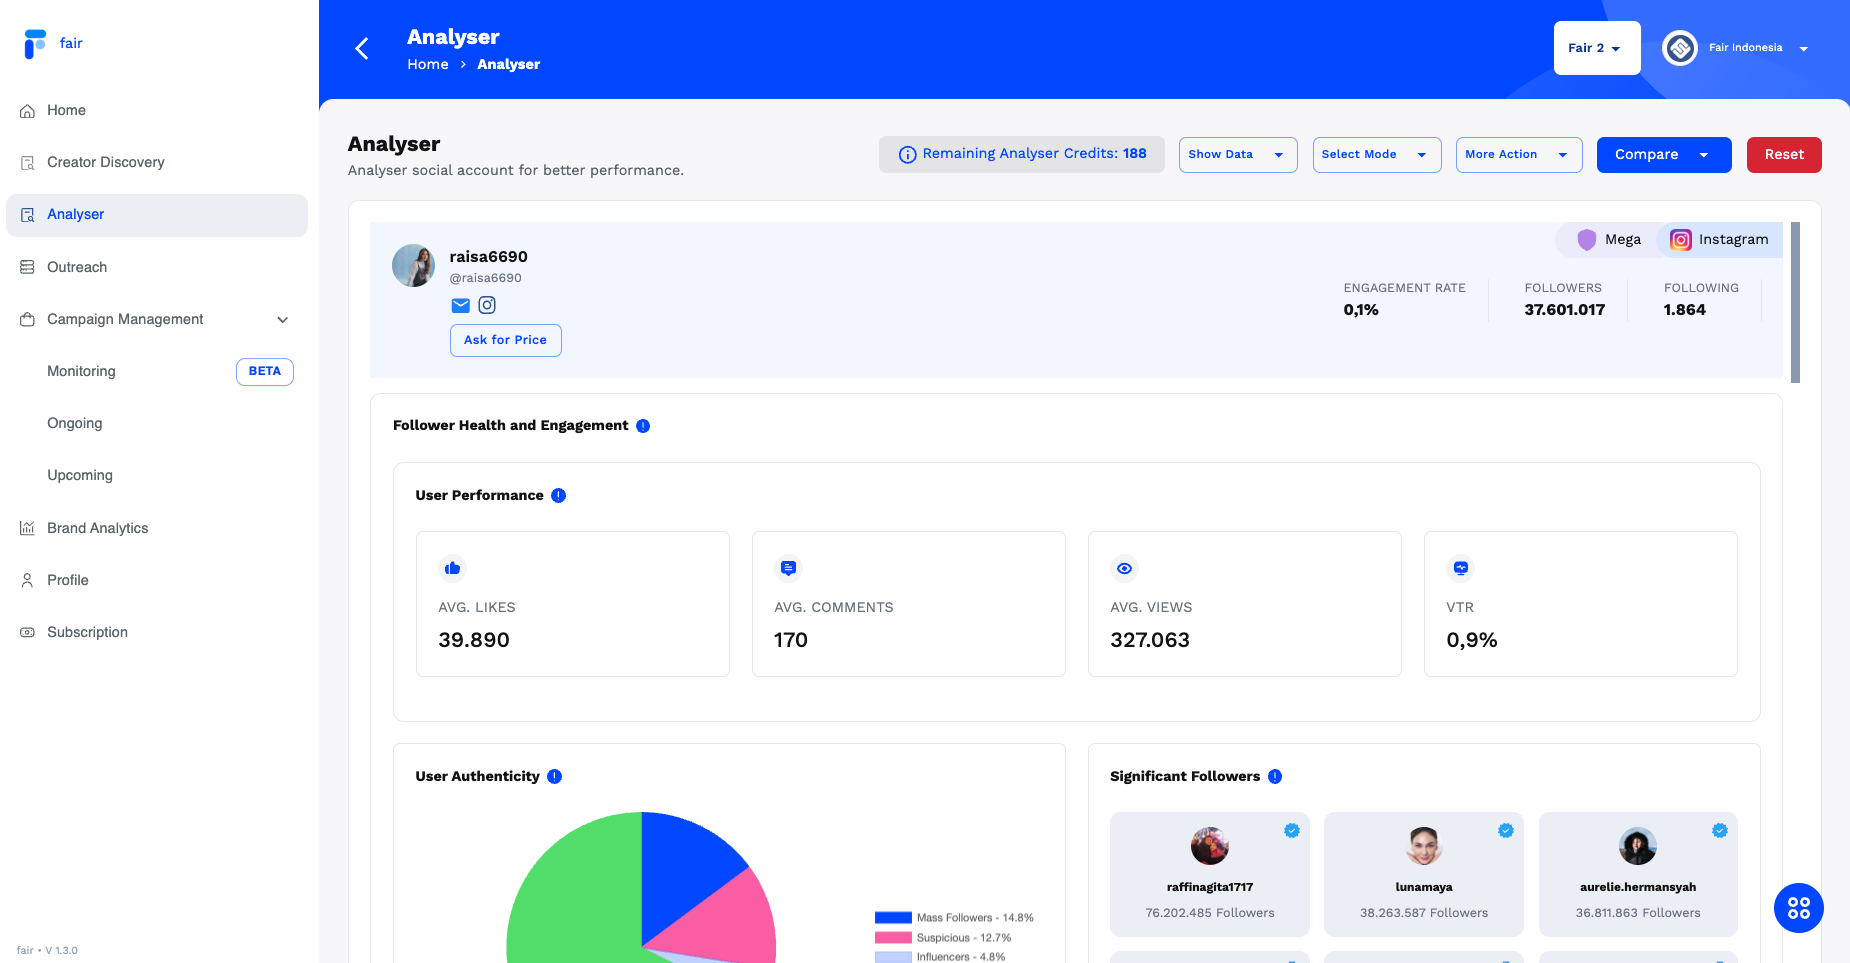Open Upcoming campaigns in the sidebar
Image resolution: width=1850 pixels, height=963 pixels.
pos(80,475)
